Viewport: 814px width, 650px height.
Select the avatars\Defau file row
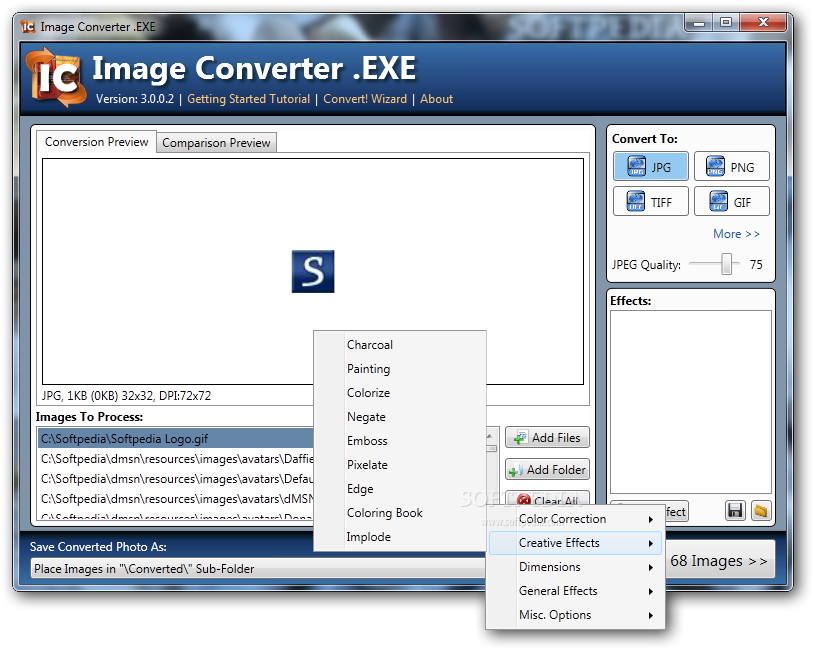[177, 479]
